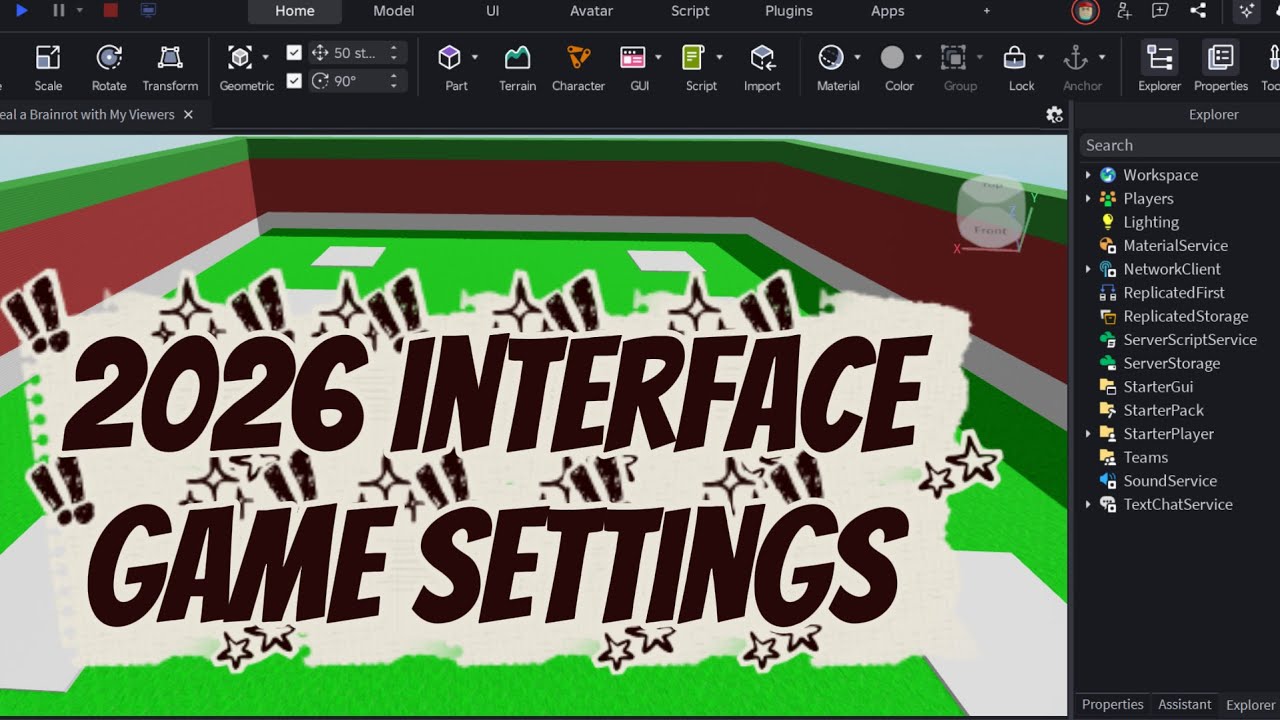Select ReplicatedStorage in the Explorer
Viewport: 1280px width, 720px height.
(x=1185, y=317)
